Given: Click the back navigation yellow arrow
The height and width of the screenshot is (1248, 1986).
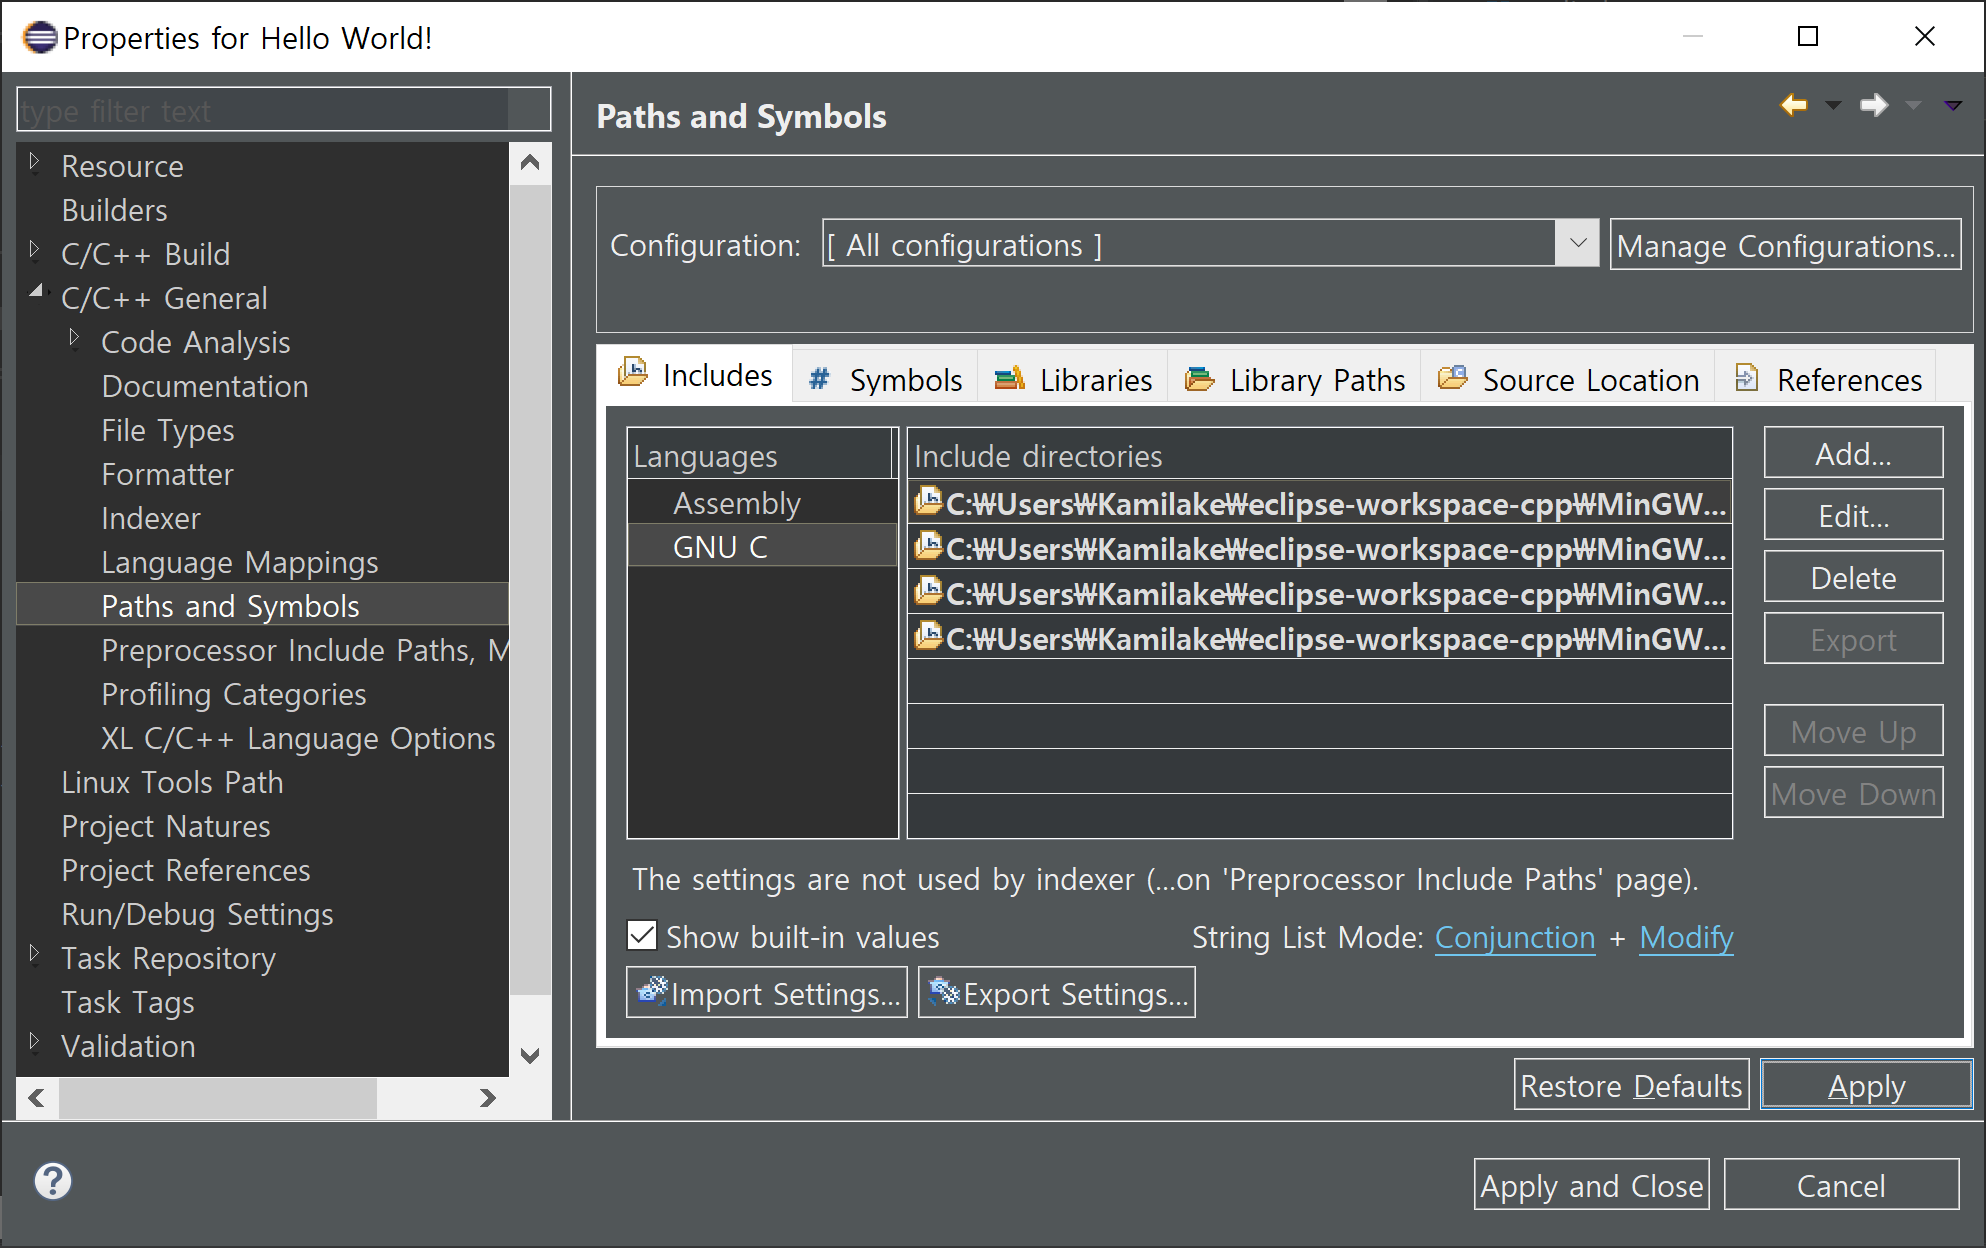Looking at the screenshot, I should (1793, 105).
